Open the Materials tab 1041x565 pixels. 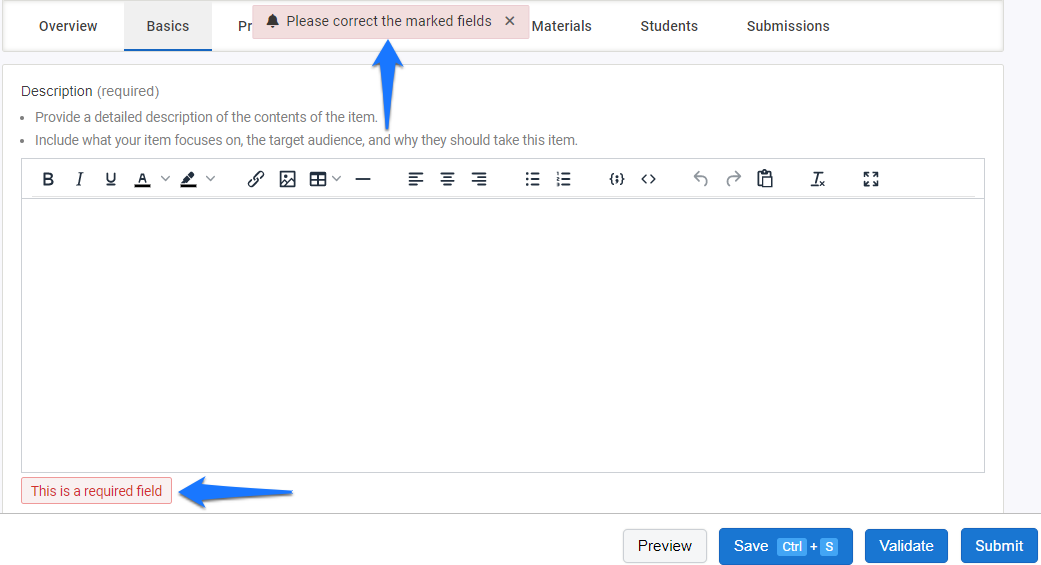coord(562,27)
